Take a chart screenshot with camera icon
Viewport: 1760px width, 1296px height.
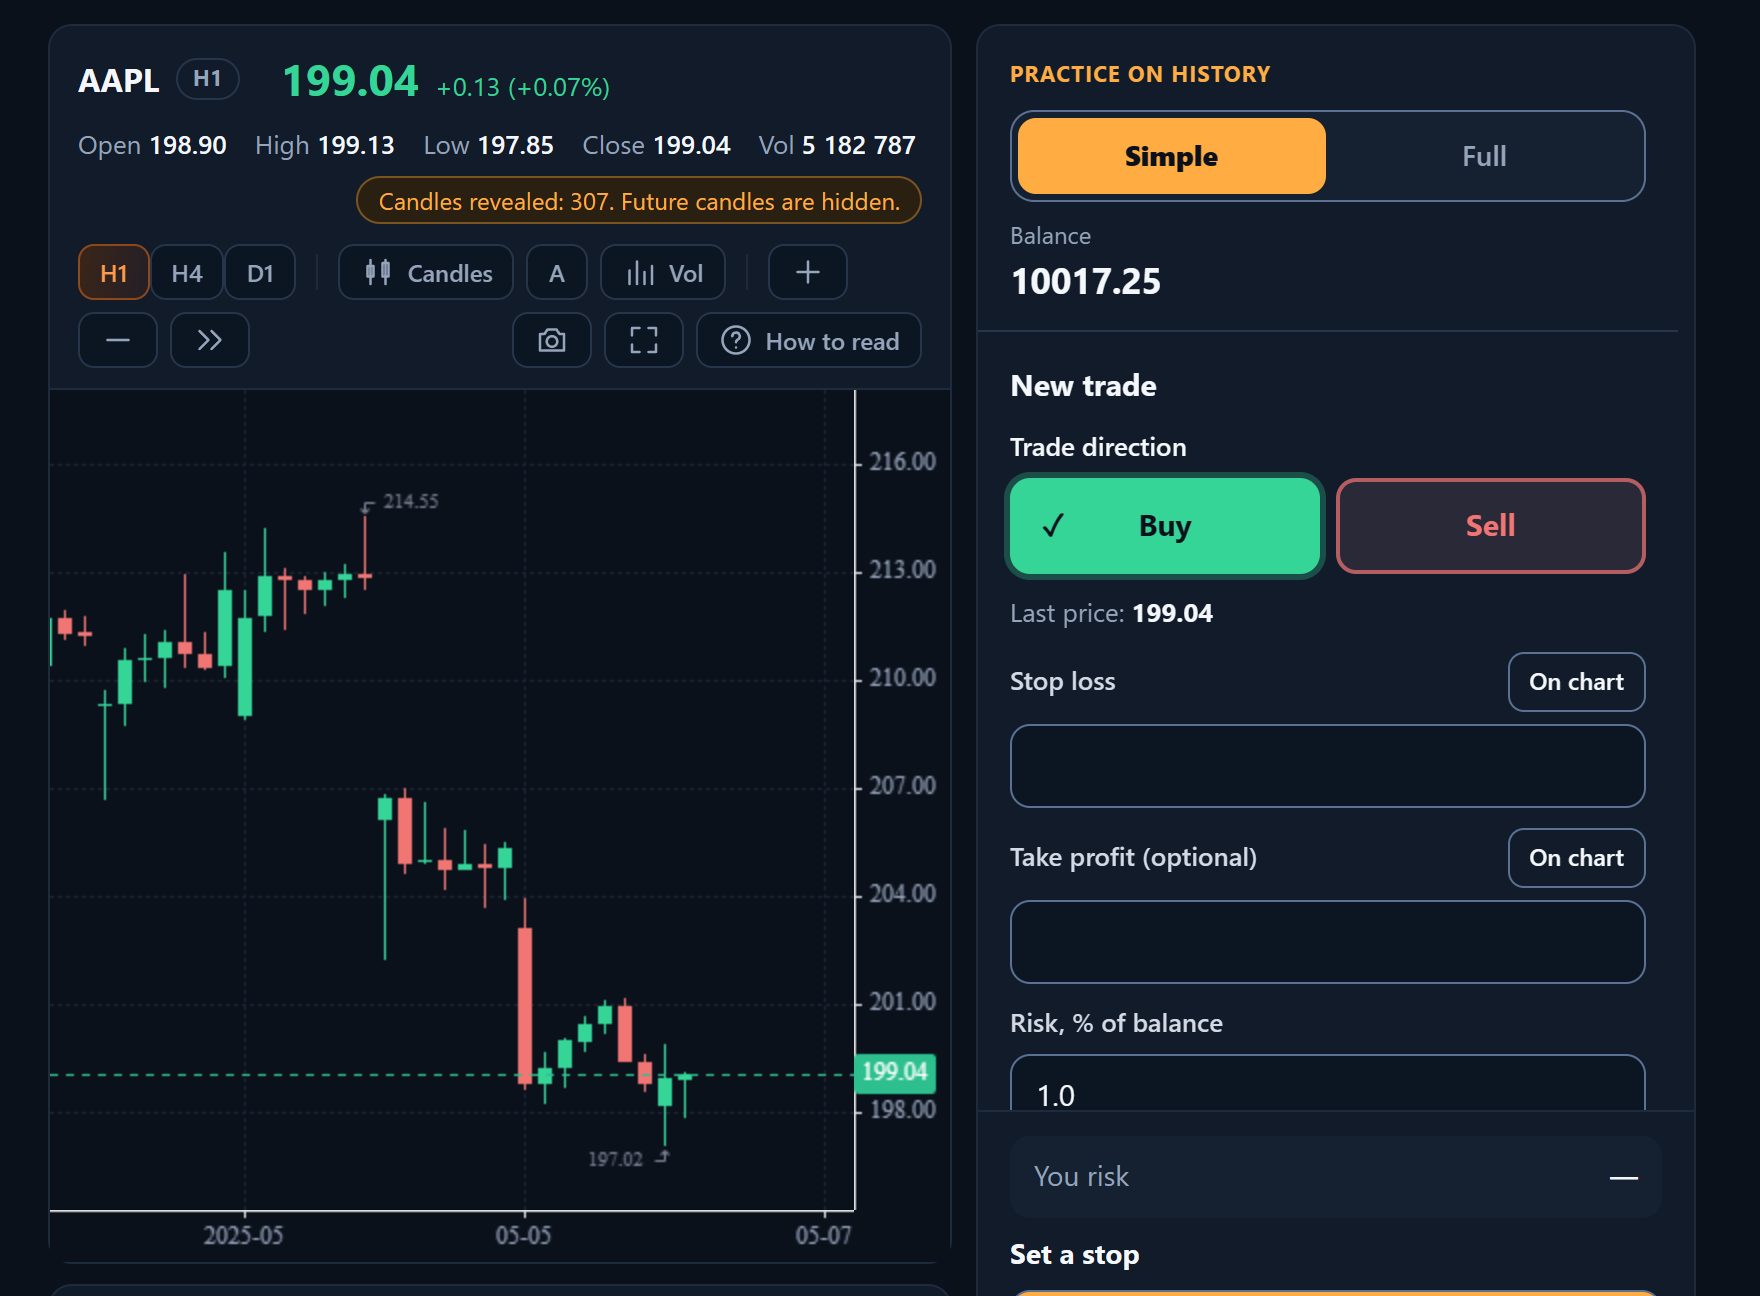click(552, 340)
